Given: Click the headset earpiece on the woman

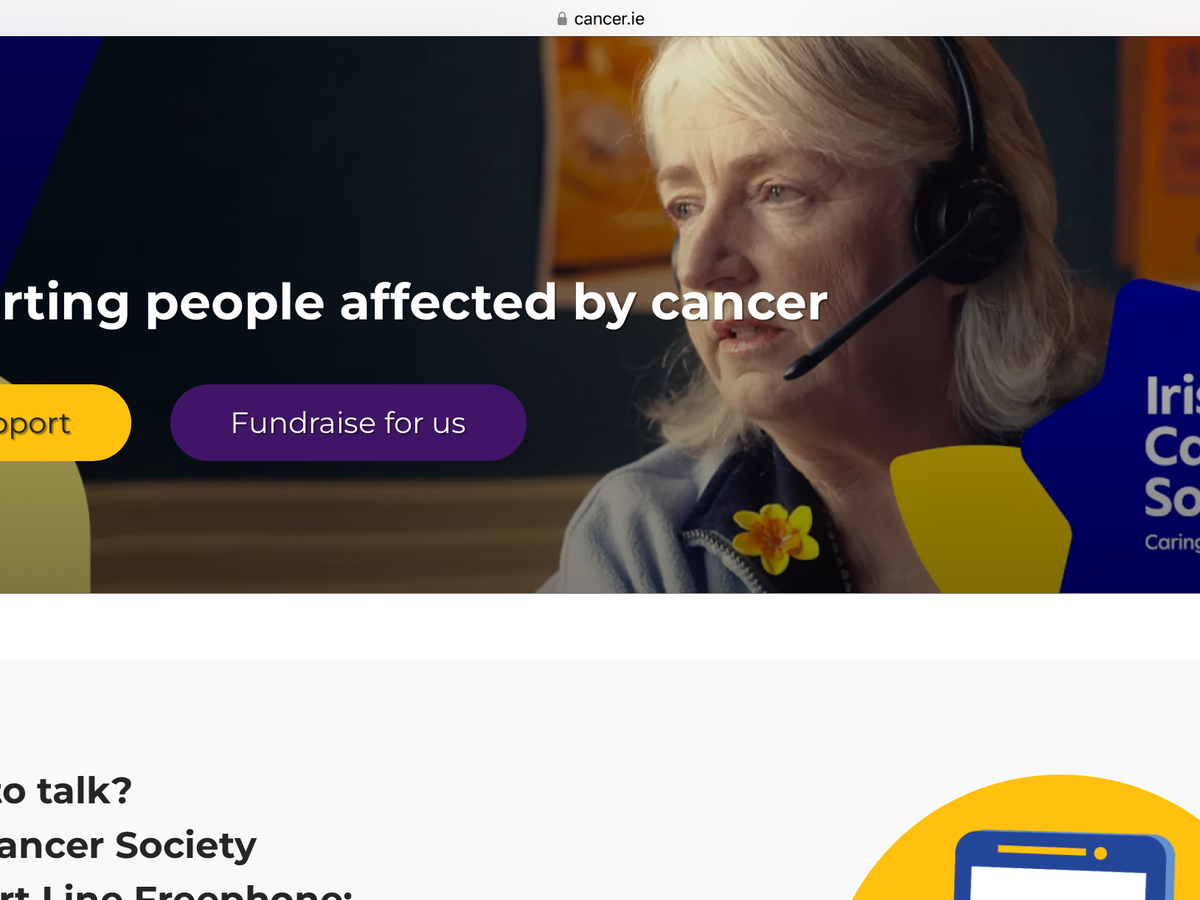Looking at the screenshot, I should pyautogui.click(x=962, y=225).
